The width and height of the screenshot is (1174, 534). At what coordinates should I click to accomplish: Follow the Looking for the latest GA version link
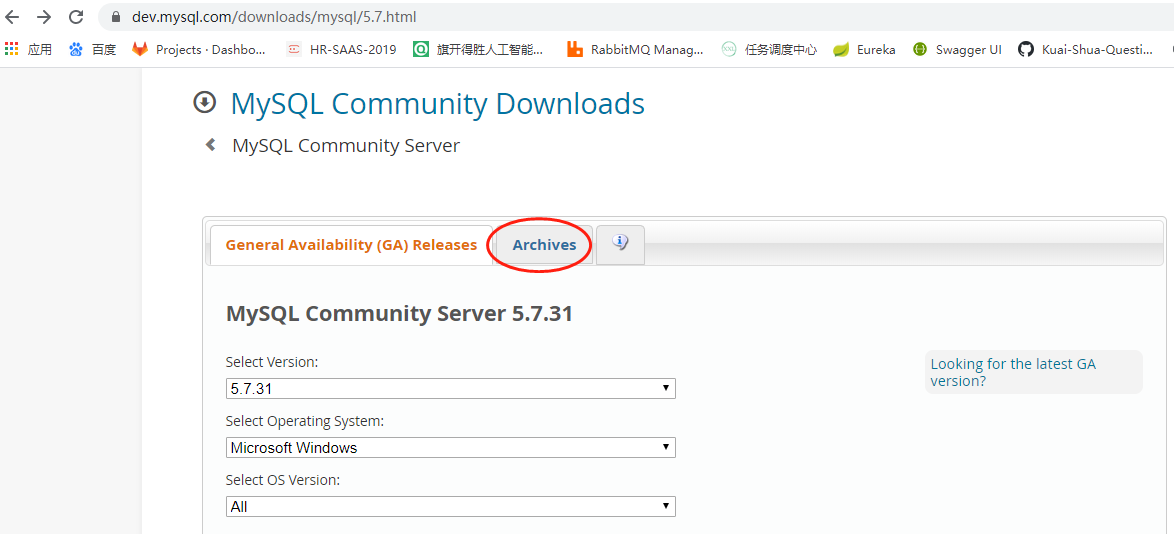(x=1013, y=372)
